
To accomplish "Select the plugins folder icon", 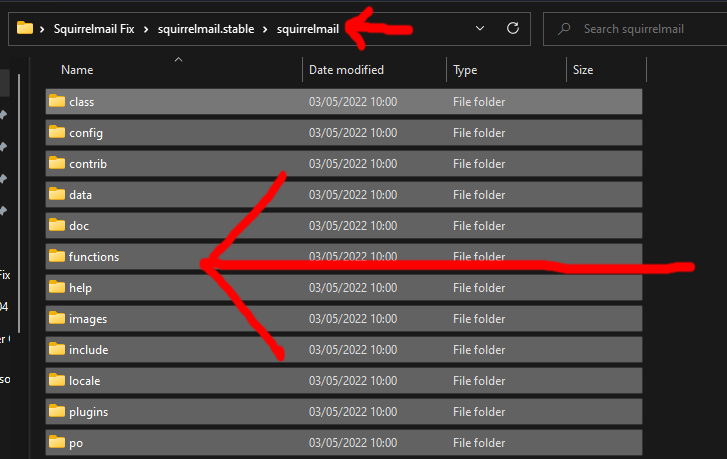I will coord(56,412).
